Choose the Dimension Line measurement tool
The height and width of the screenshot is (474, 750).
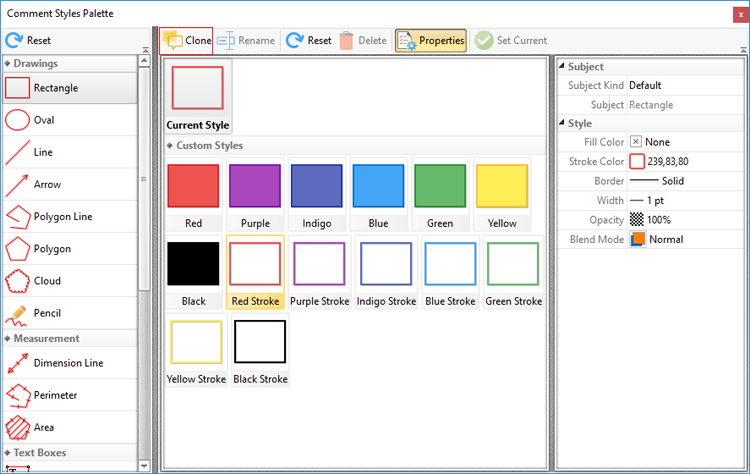point(68,363)
